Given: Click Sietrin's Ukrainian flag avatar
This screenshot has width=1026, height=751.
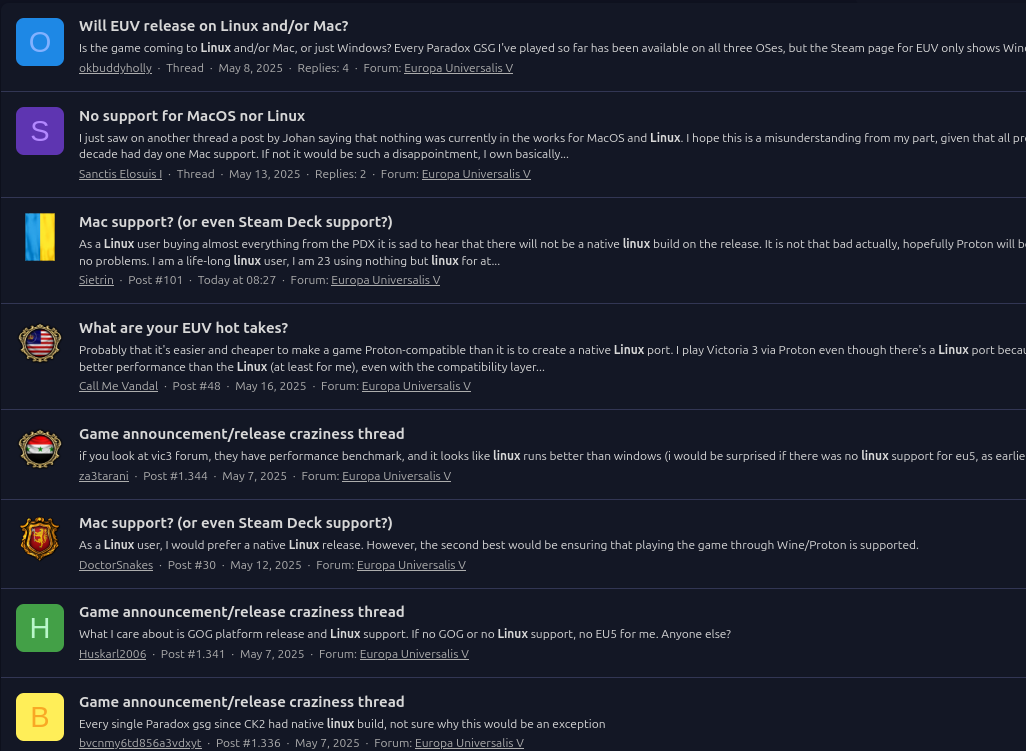Looking at the screenshot, I should point(40,237).
